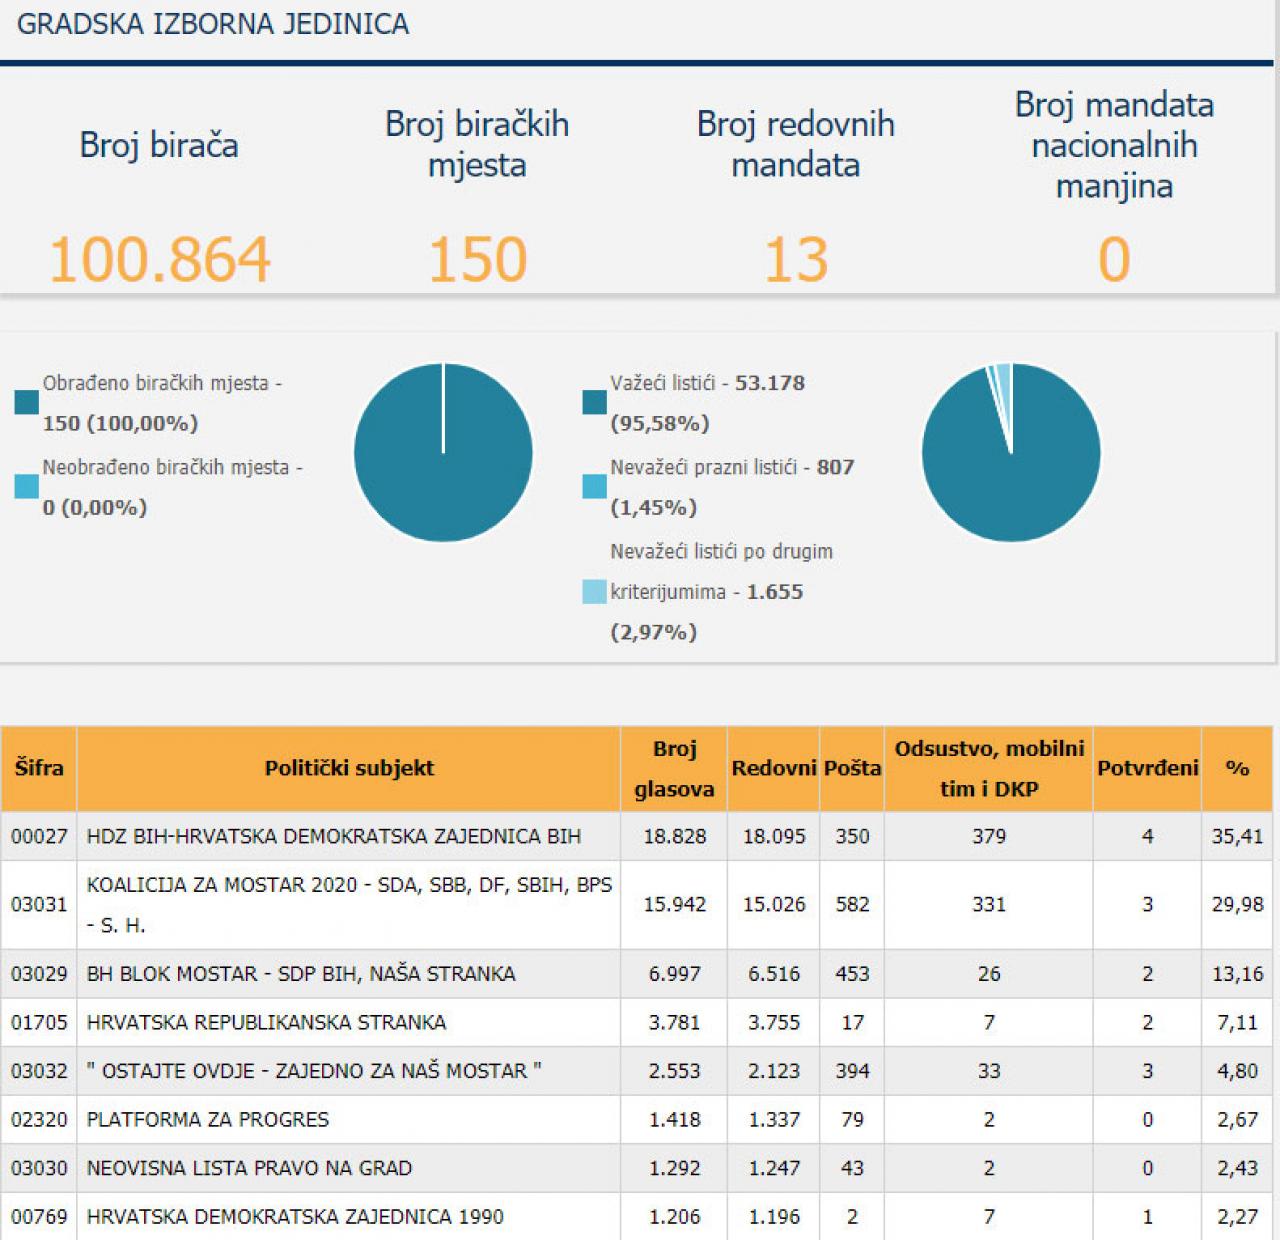Select the Potvrđeni column header
This screenshot has width=1280, height=1240.
tap(1147, 768)
